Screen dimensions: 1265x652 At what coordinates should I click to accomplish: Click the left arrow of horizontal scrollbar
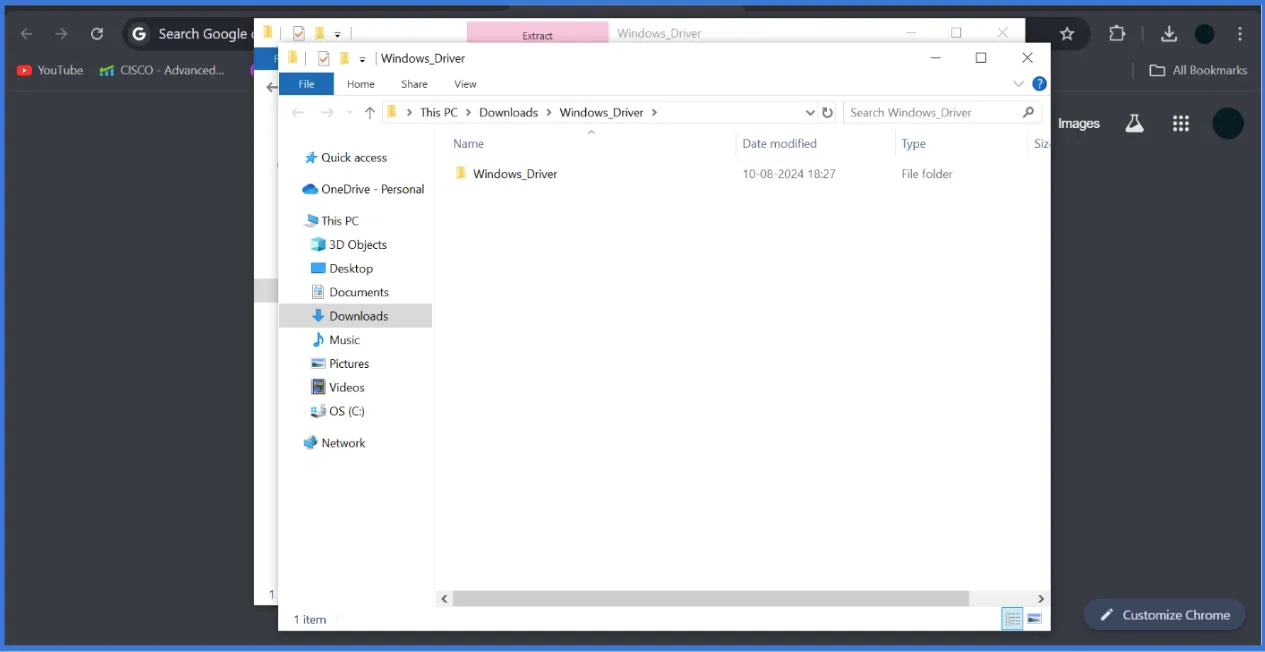coord(444,598)
